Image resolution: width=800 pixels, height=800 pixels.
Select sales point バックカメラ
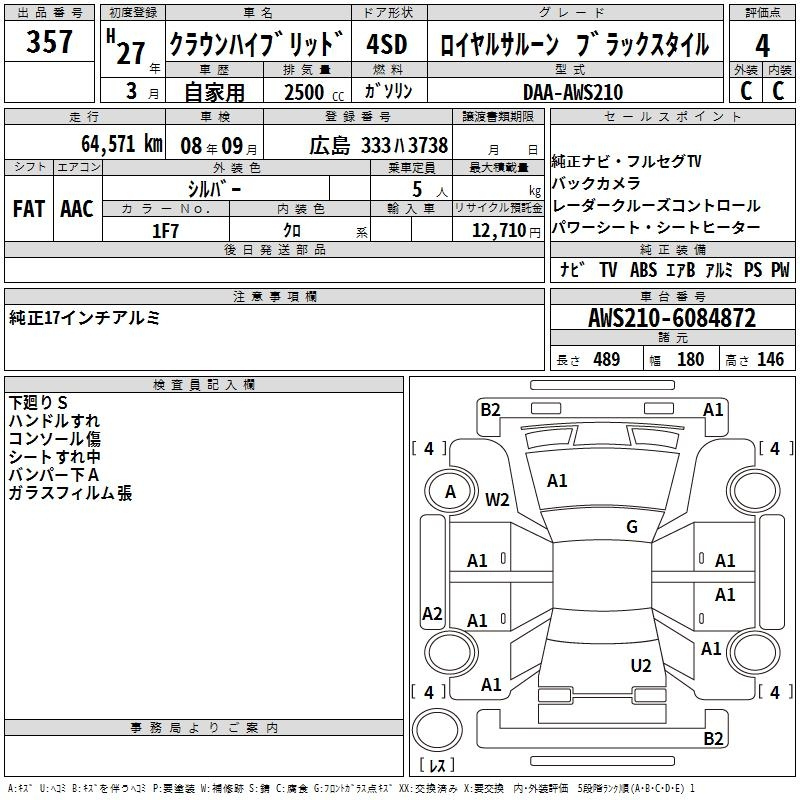596,183
